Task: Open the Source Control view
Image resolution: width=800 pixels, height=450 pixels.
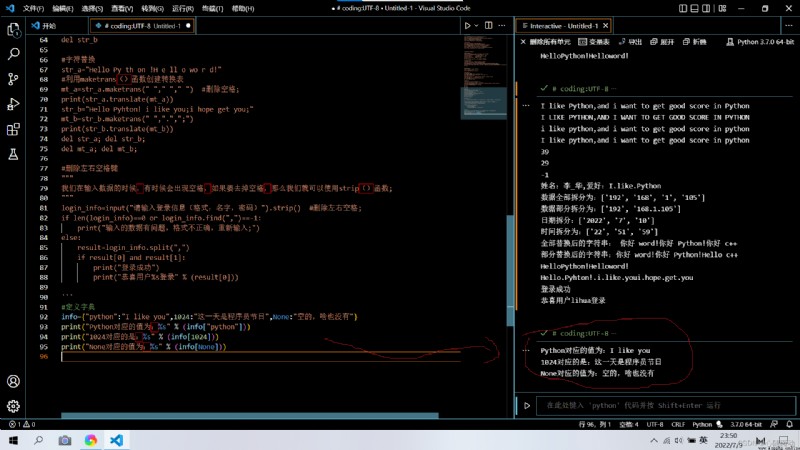Action: coord(13,79)
